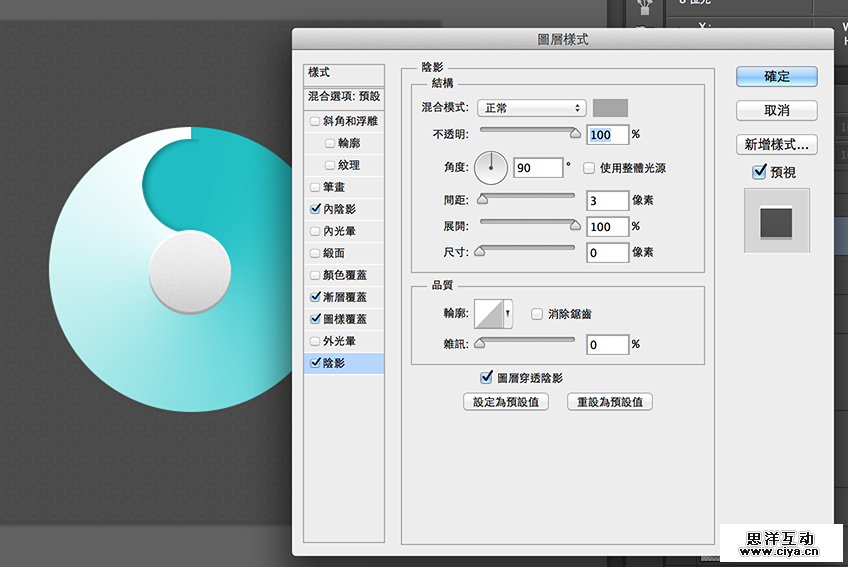Click 重設為預設值 button

coord(610,402)
